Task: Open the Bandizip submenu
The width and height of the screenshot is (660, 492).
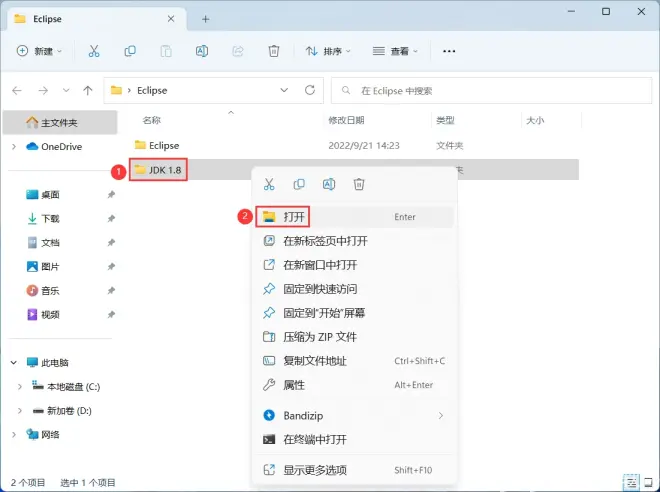Action: coord(354,415)
